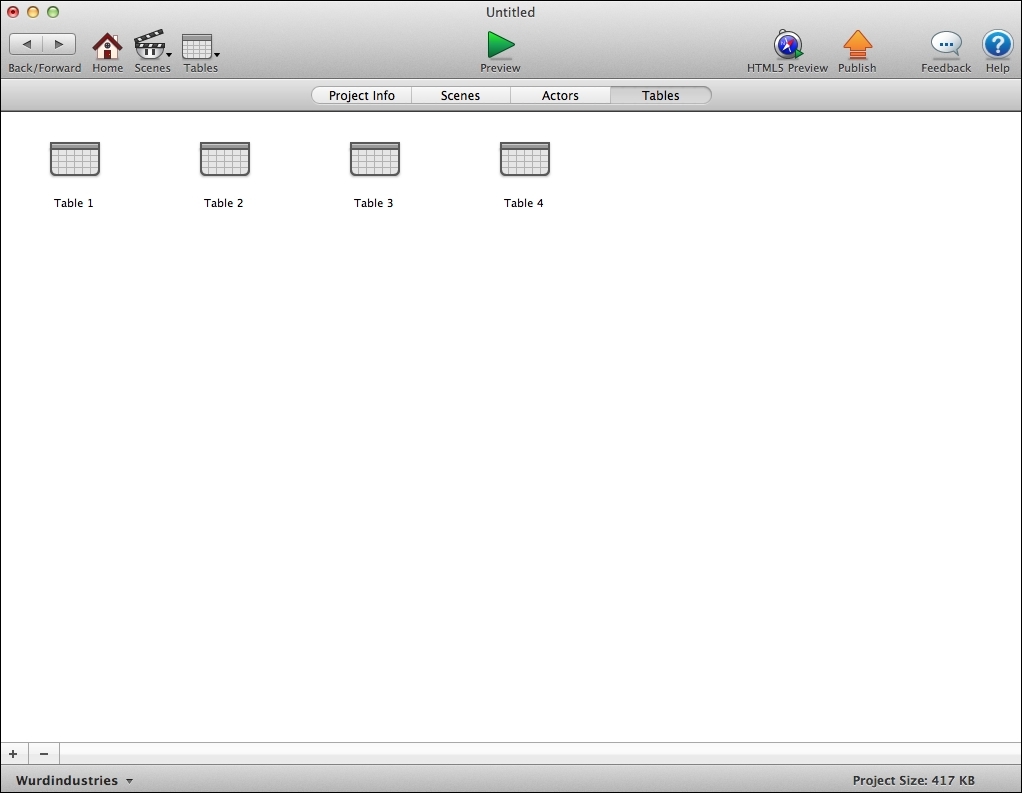Screen dimensions: 1022x793
Task: Click the Table 3 name label
Action: point(373,203)
